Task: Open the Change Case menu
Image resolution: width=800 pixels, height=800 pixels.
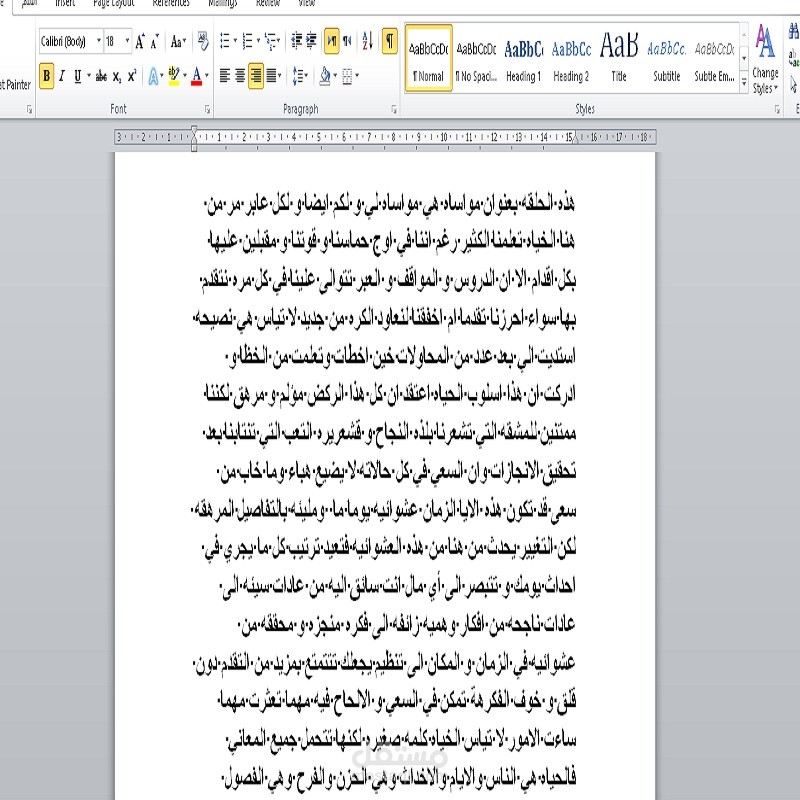Action: click(x=178, y=41)
